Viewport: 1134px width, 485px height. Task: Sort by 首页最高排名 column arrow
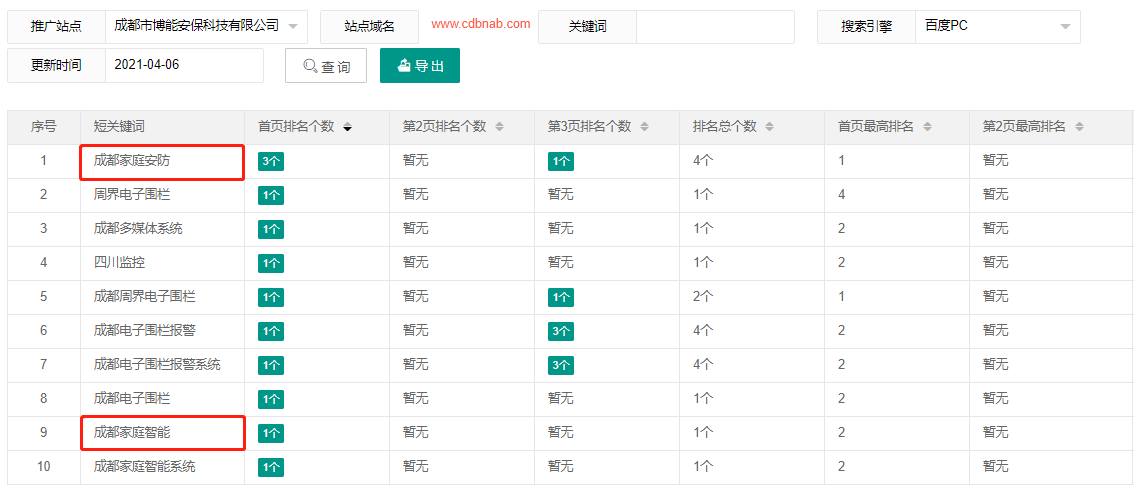coord(927,127)
